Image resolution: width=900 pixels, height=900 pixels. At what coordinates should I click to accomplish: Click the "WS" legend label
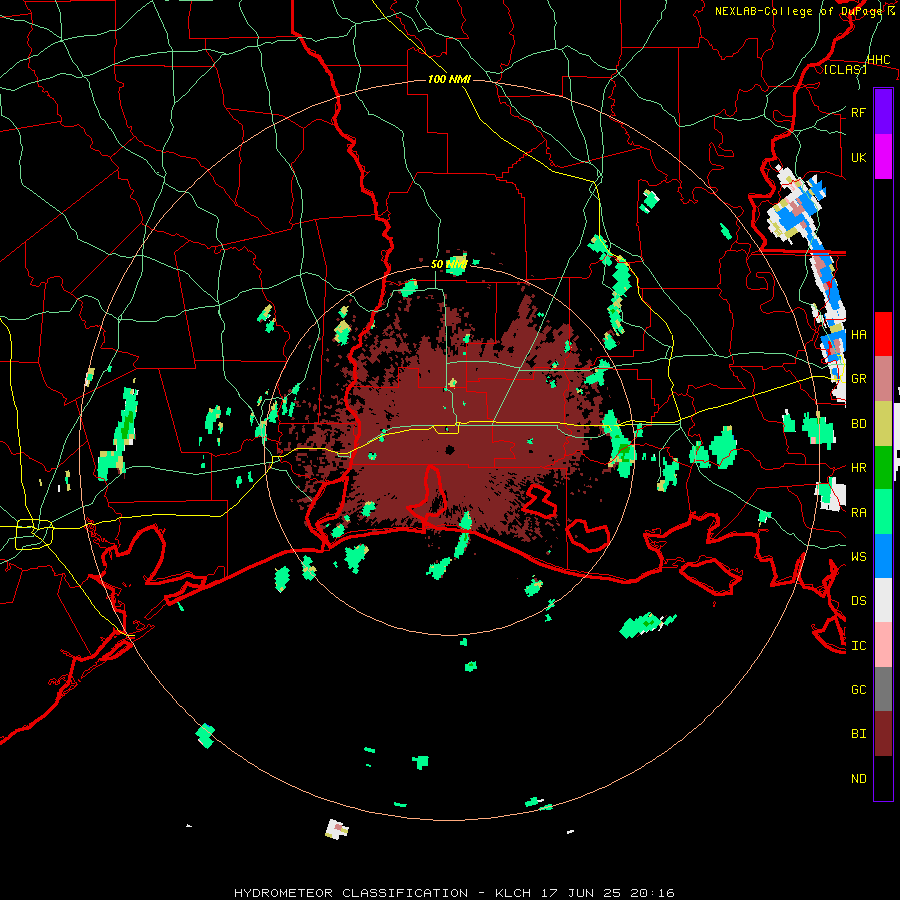pos(859,556)
